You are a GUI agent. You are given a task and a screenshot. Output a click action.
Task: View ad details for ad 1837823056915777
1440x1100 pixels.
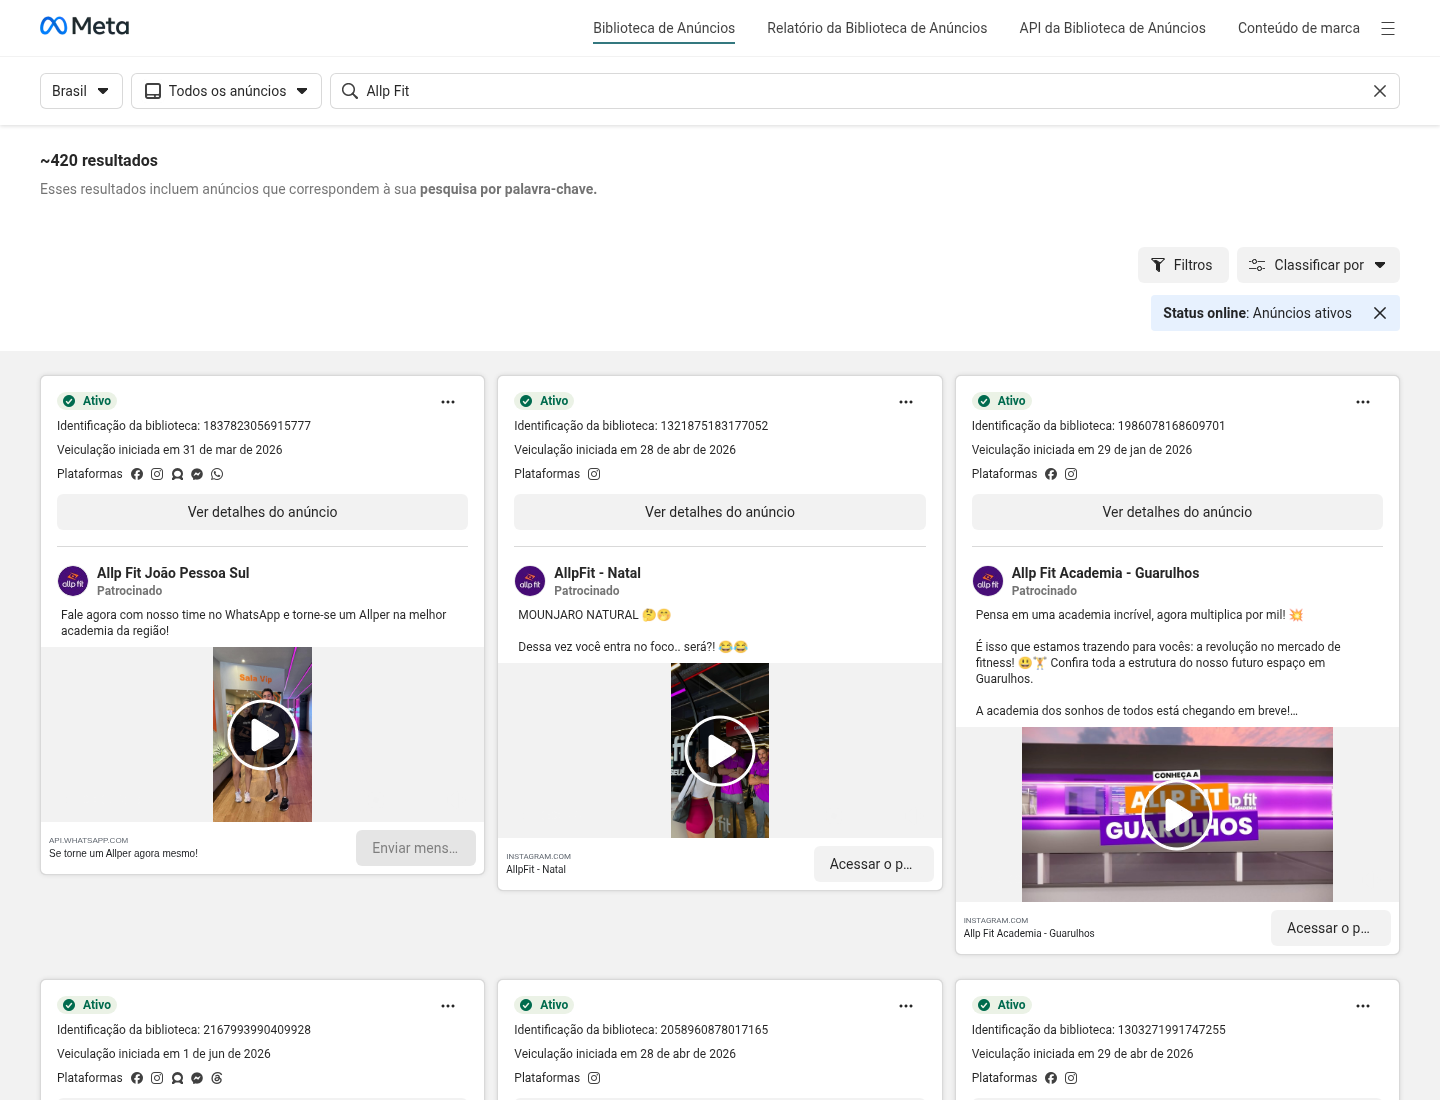point(262,512)
